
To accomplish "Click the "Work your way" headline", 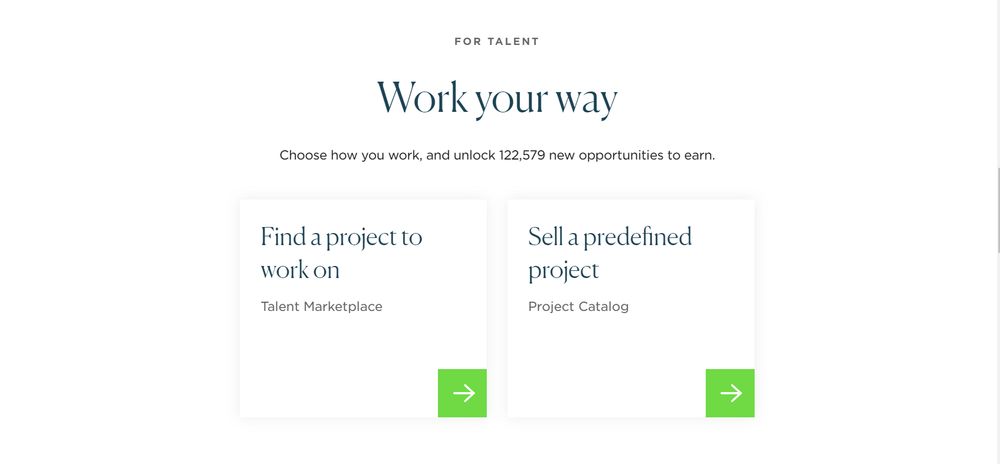I will pyautogui.click(x=497, y=99).
